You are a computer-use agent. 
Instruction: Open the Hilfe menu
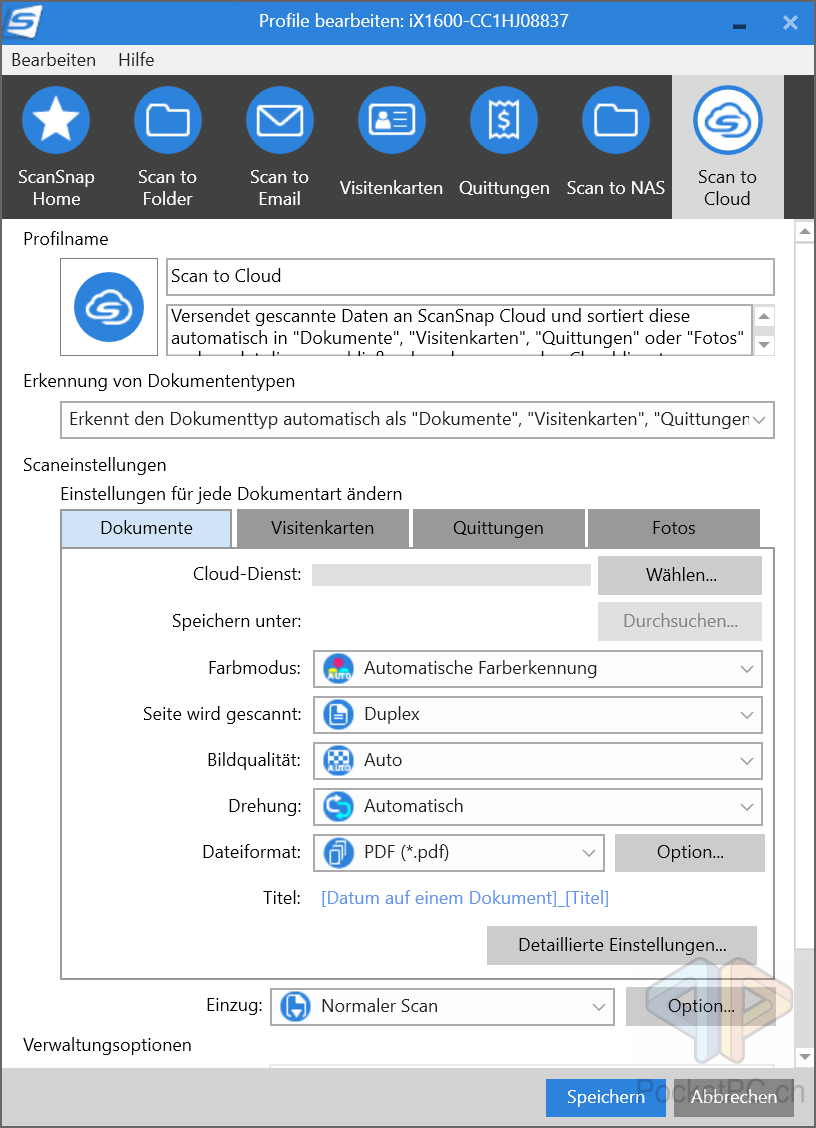pyautogui.click(x=136, y=60)
